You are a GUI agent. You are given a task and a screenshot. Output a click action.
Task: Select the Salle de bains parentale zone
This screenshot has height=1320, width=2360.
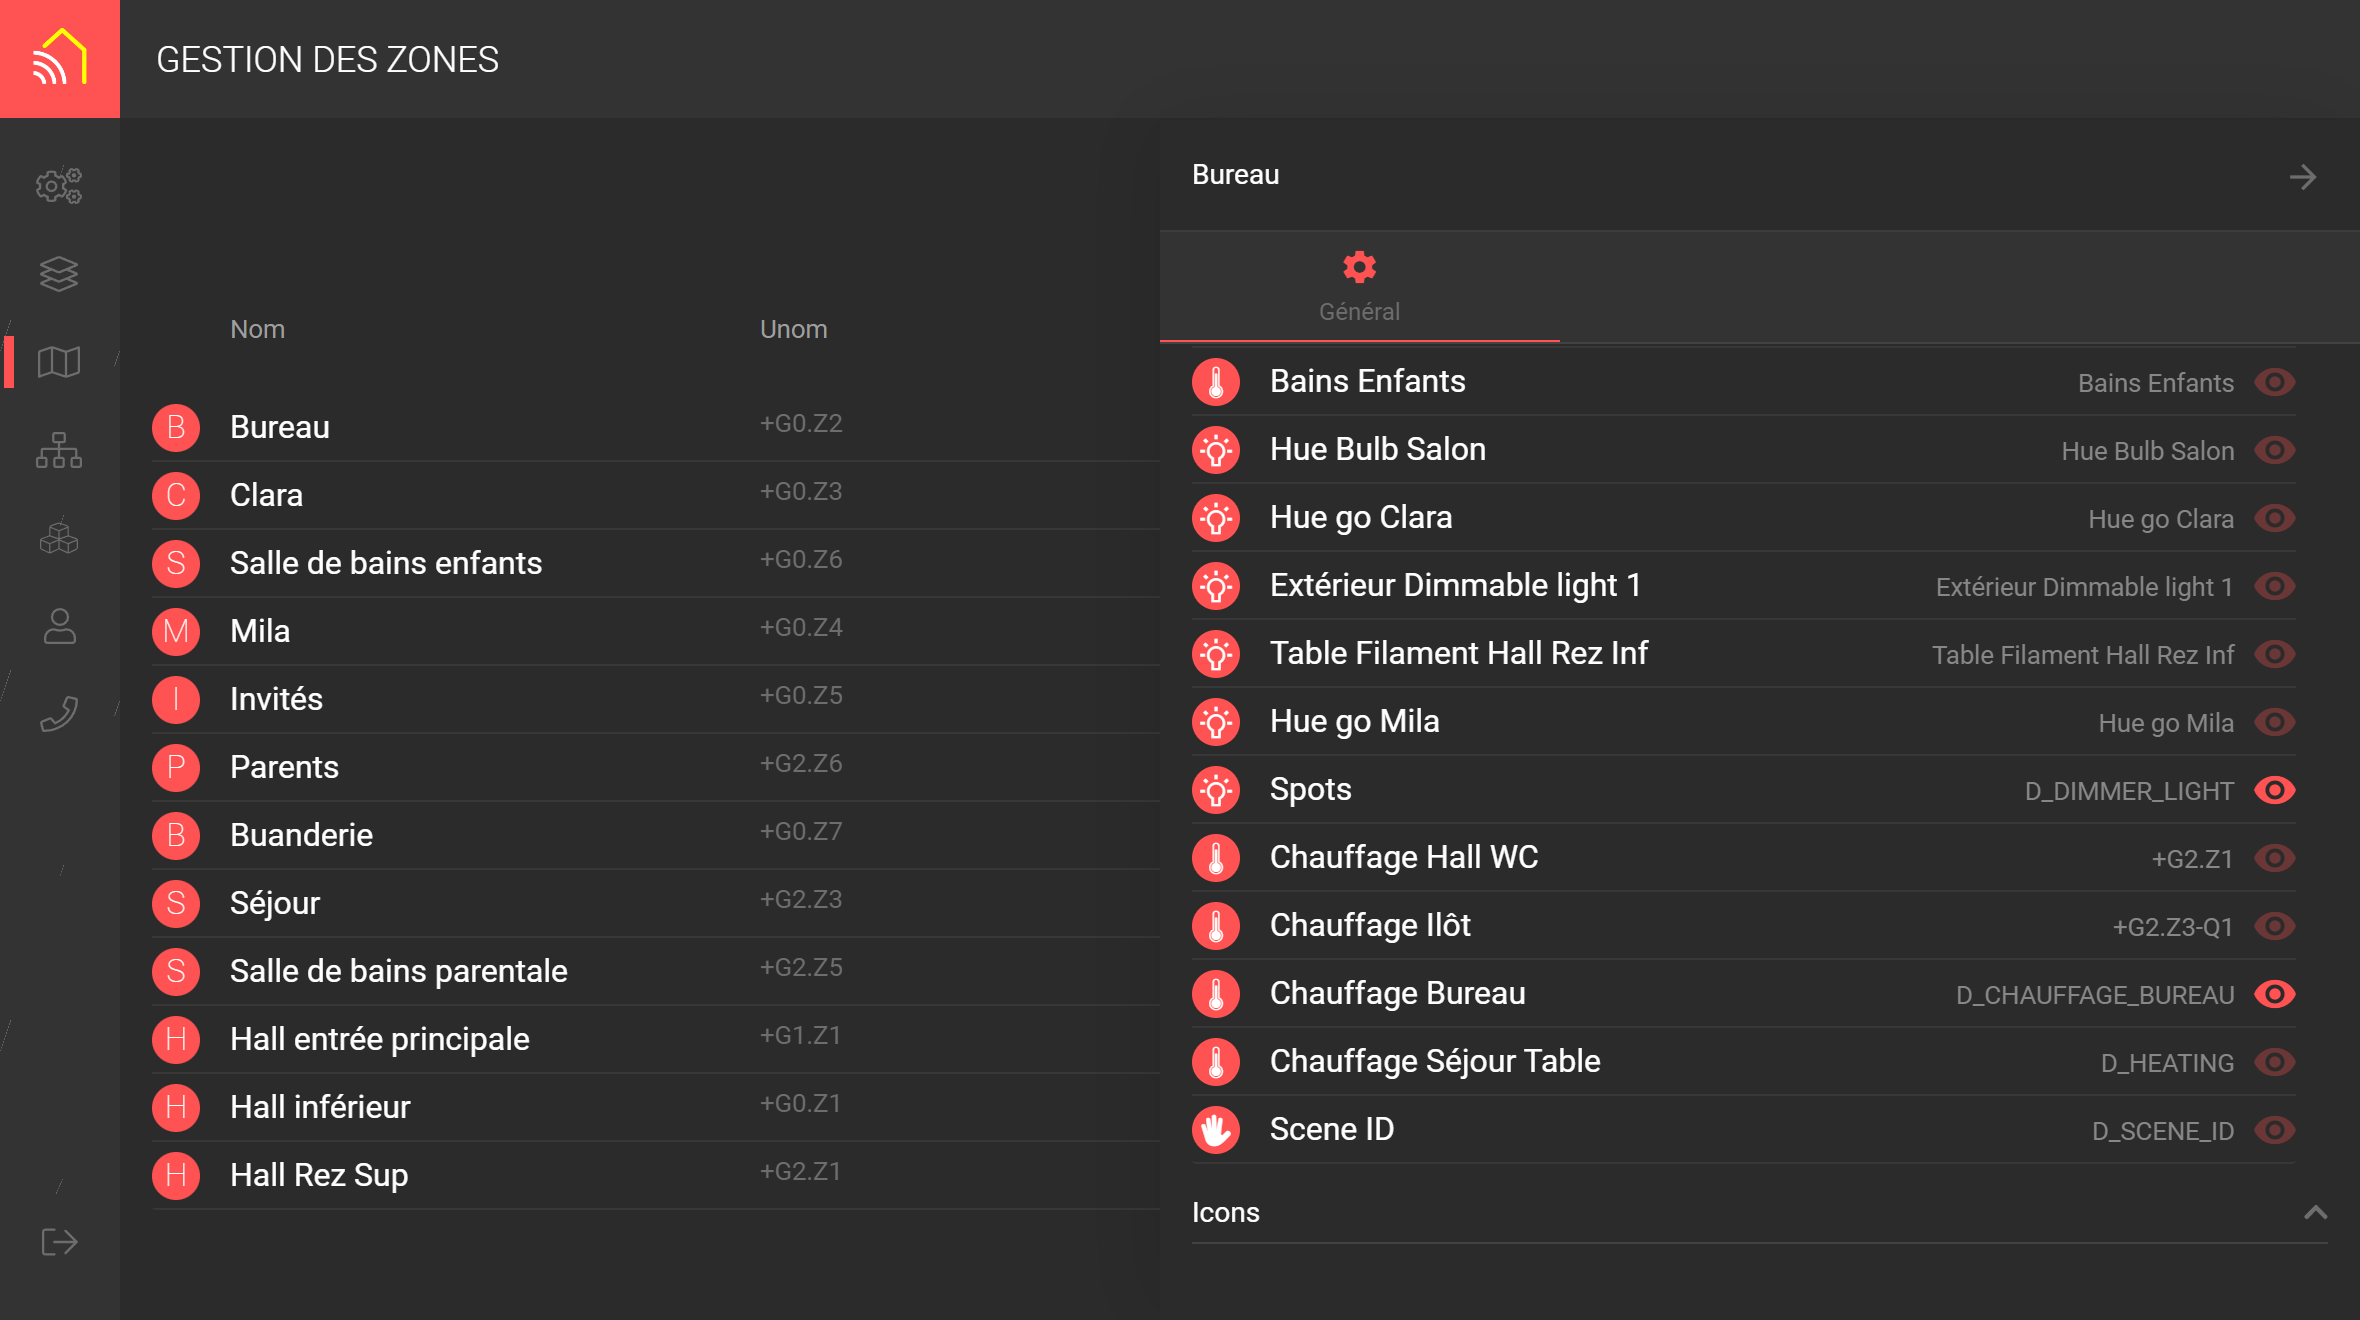pos(398,971)
